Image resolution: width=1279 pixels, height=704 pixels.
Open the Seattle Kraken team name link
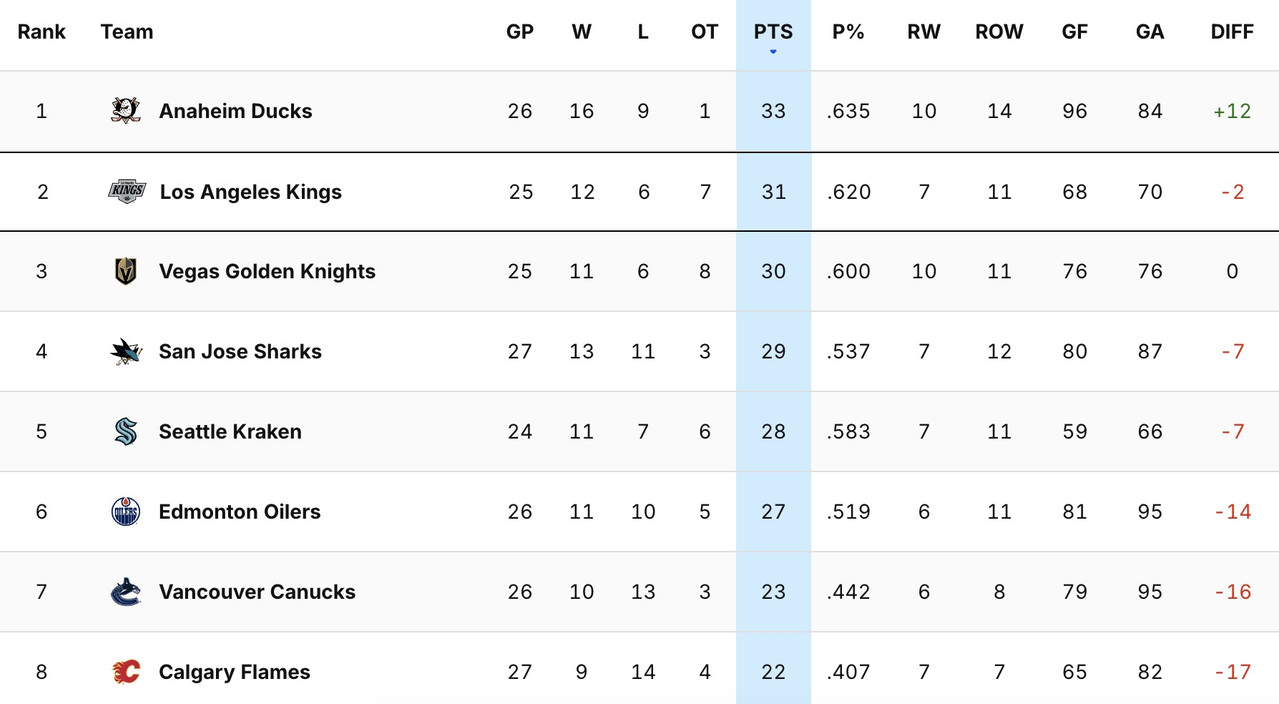pyautogui.click(x=230, y=431)
